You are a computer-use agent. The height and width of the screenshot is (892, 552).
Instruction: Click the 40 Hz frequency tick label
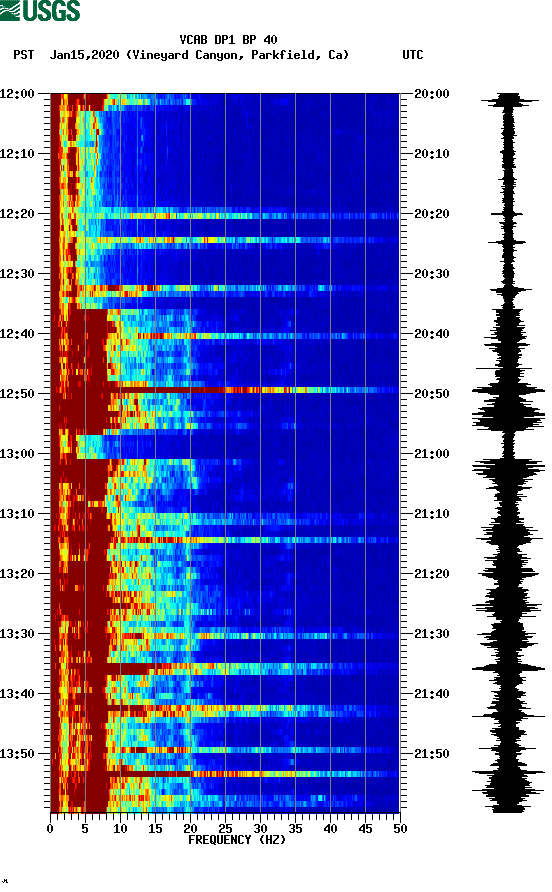point(330,829)
